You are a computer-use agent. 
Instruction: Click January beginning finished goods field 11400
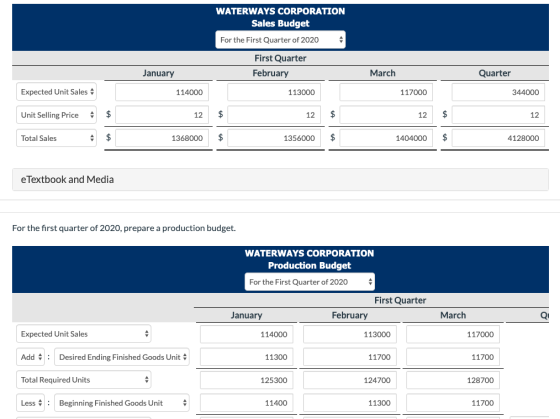point(246,403)
